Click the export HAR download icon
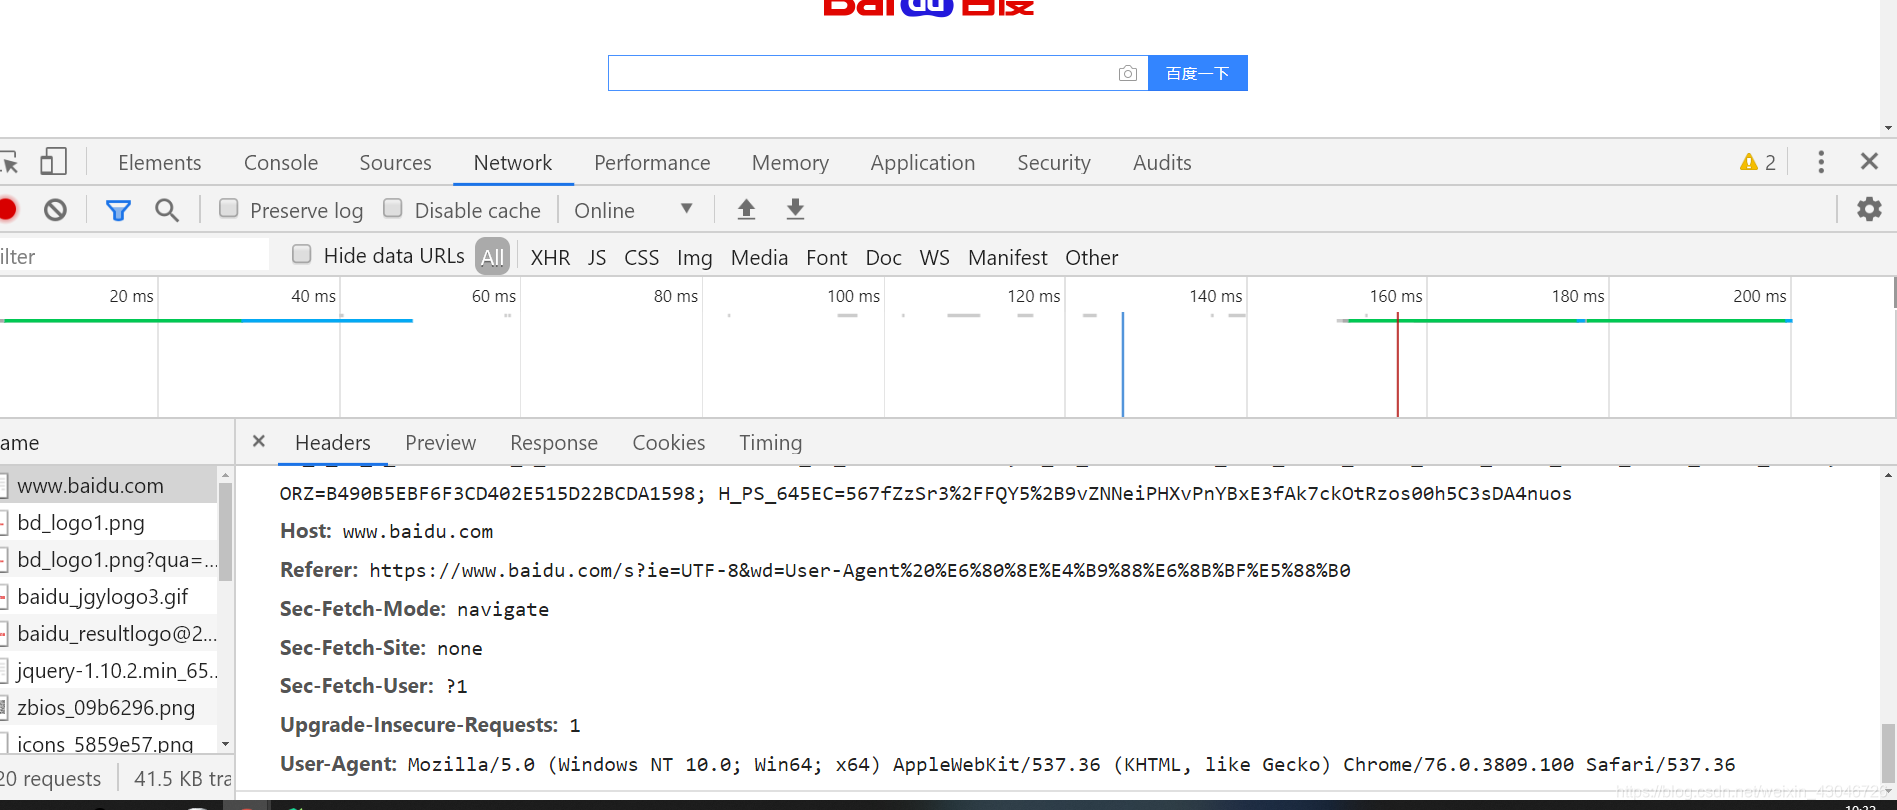 click(x=795, y=209)
